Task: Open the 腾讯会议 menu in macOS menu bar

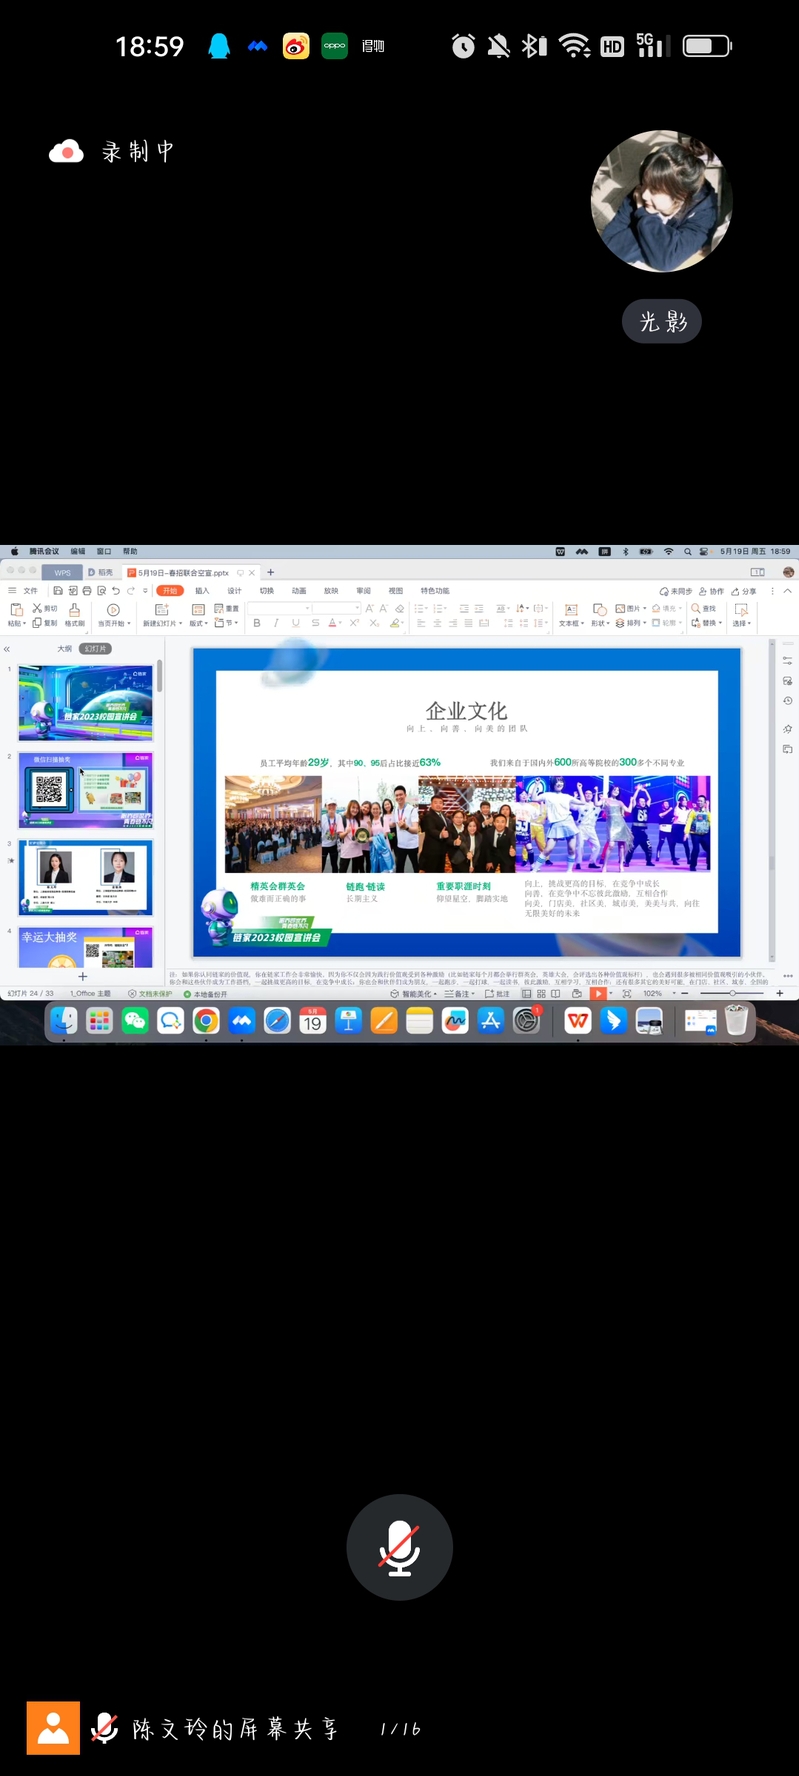Action: pos(44,551)
